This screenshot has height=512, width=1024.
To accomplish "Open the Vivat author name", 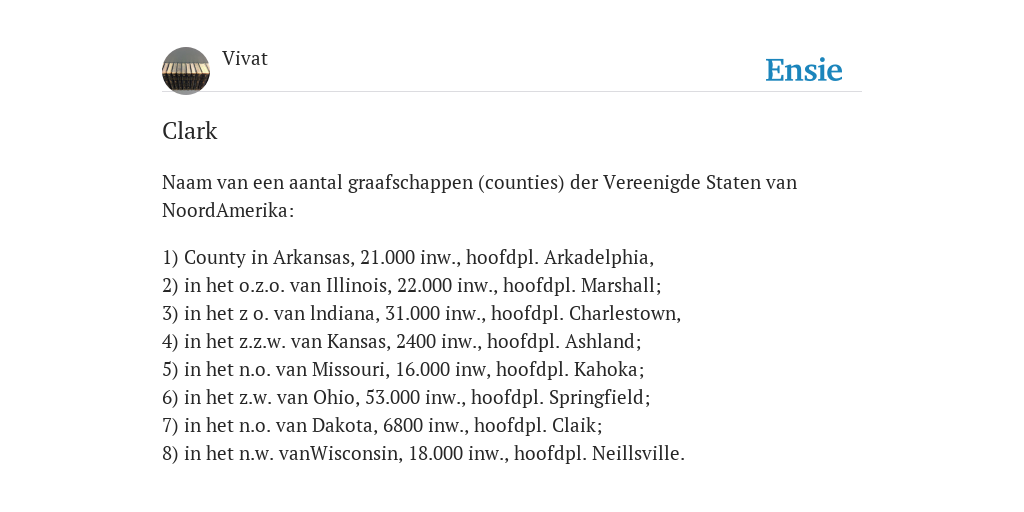I will [x=245, y=59].
